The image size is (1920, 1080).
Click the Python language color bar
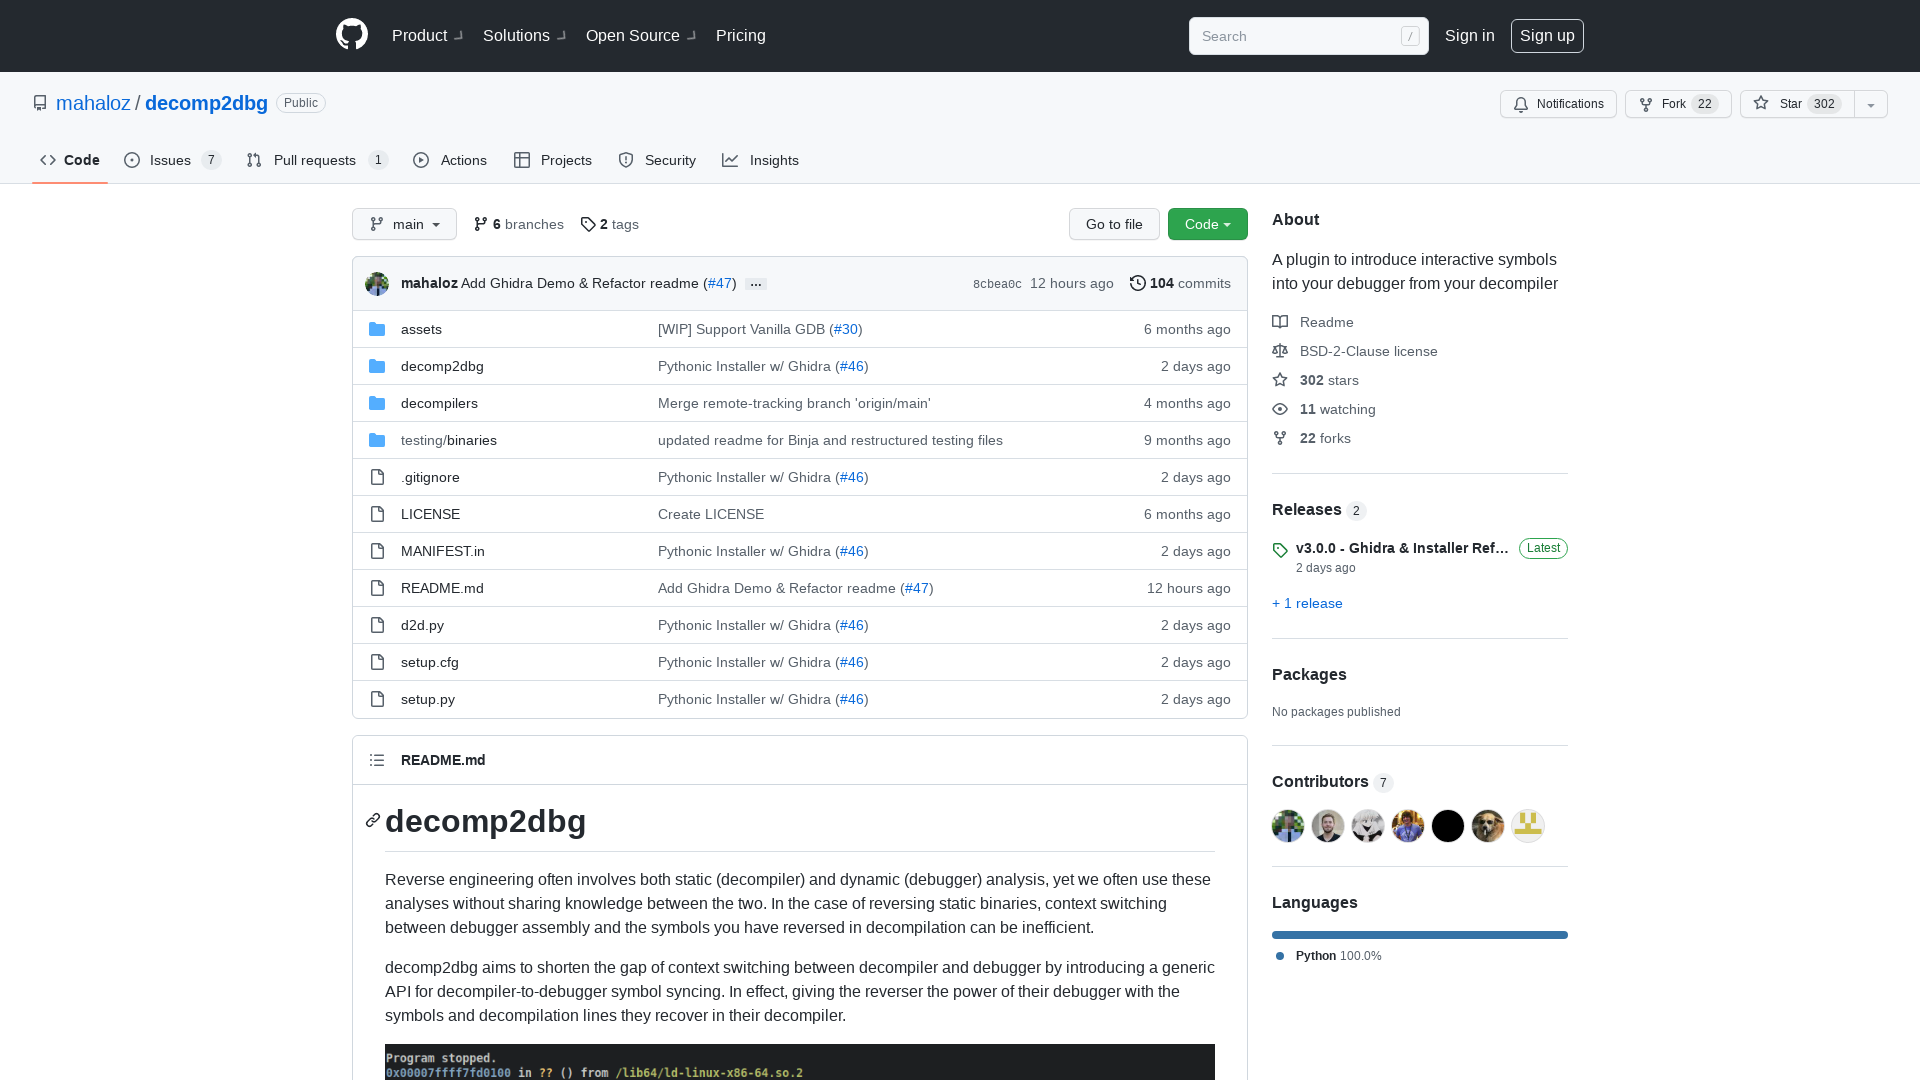click(1419, 934)
